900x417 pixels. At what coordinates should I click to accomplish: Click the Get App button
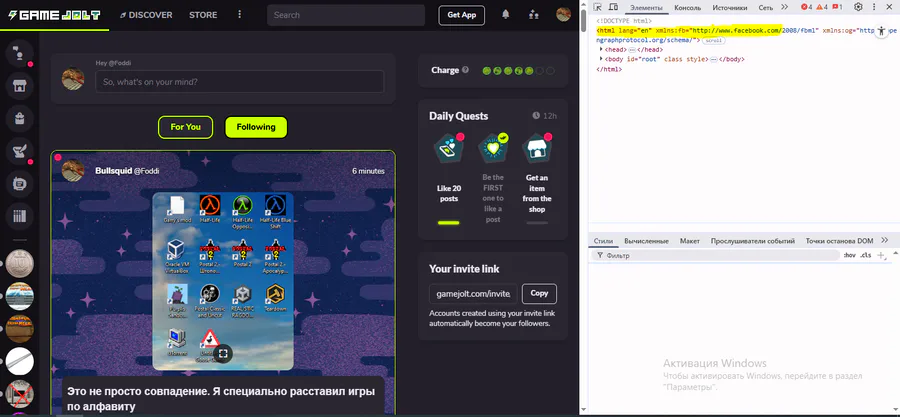tap(461, 15)
